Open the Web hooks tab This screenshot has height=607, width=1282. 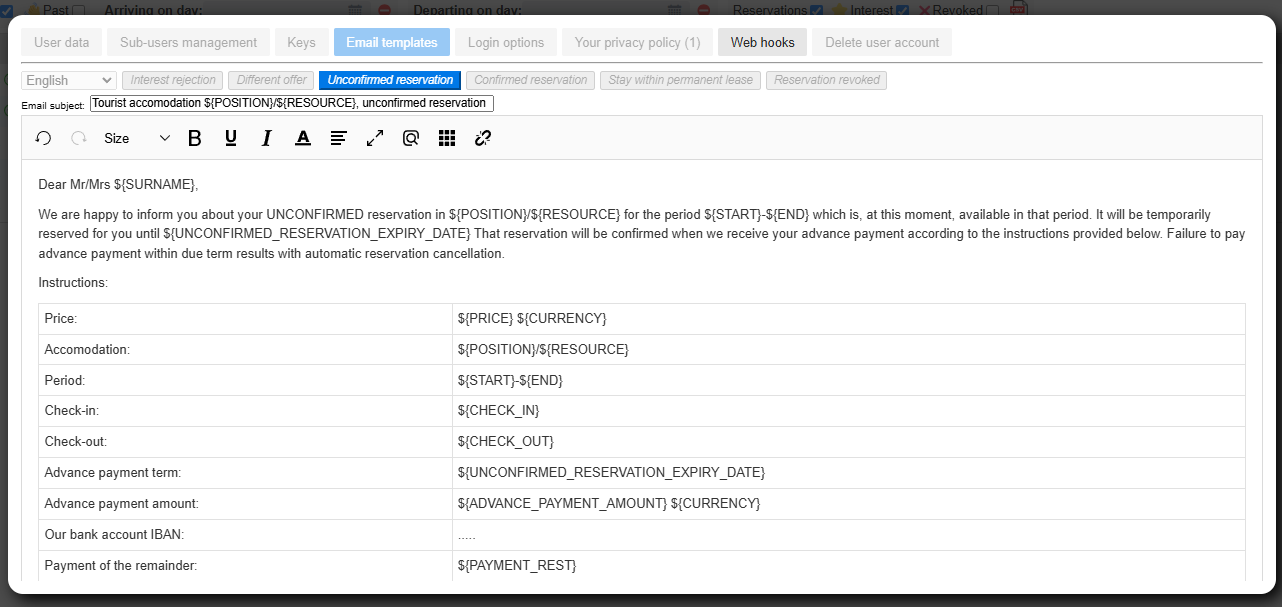(x=762, y=42)
